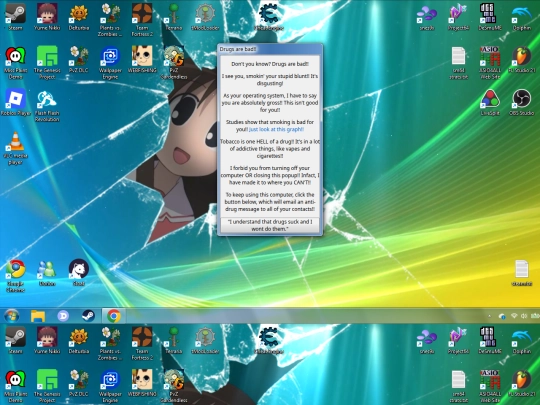Open the LiveSplit desktop shortcut
540x405 pixels.
[490, 102]
